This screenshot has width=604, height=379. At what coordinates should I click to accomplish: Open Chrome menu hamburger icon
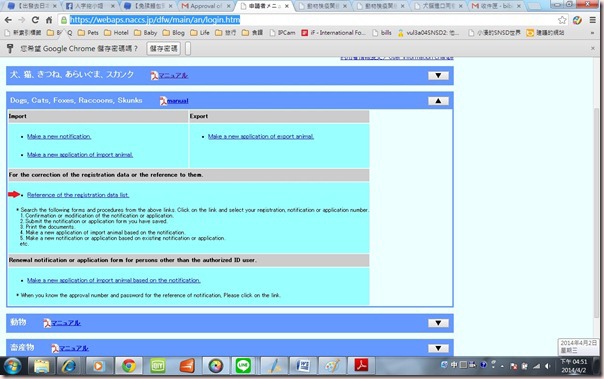(x=592, y=20)
